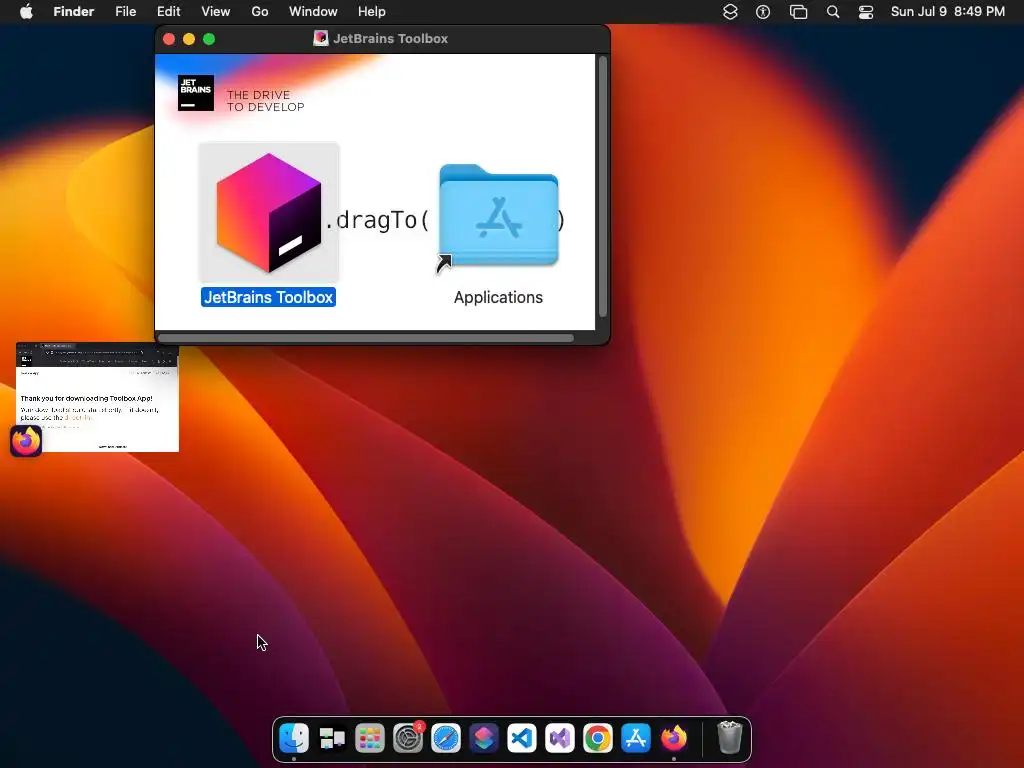Open the Firefox download page window thumbnail
This screenshot has height=768, width=1024.
tap(97, 396)
